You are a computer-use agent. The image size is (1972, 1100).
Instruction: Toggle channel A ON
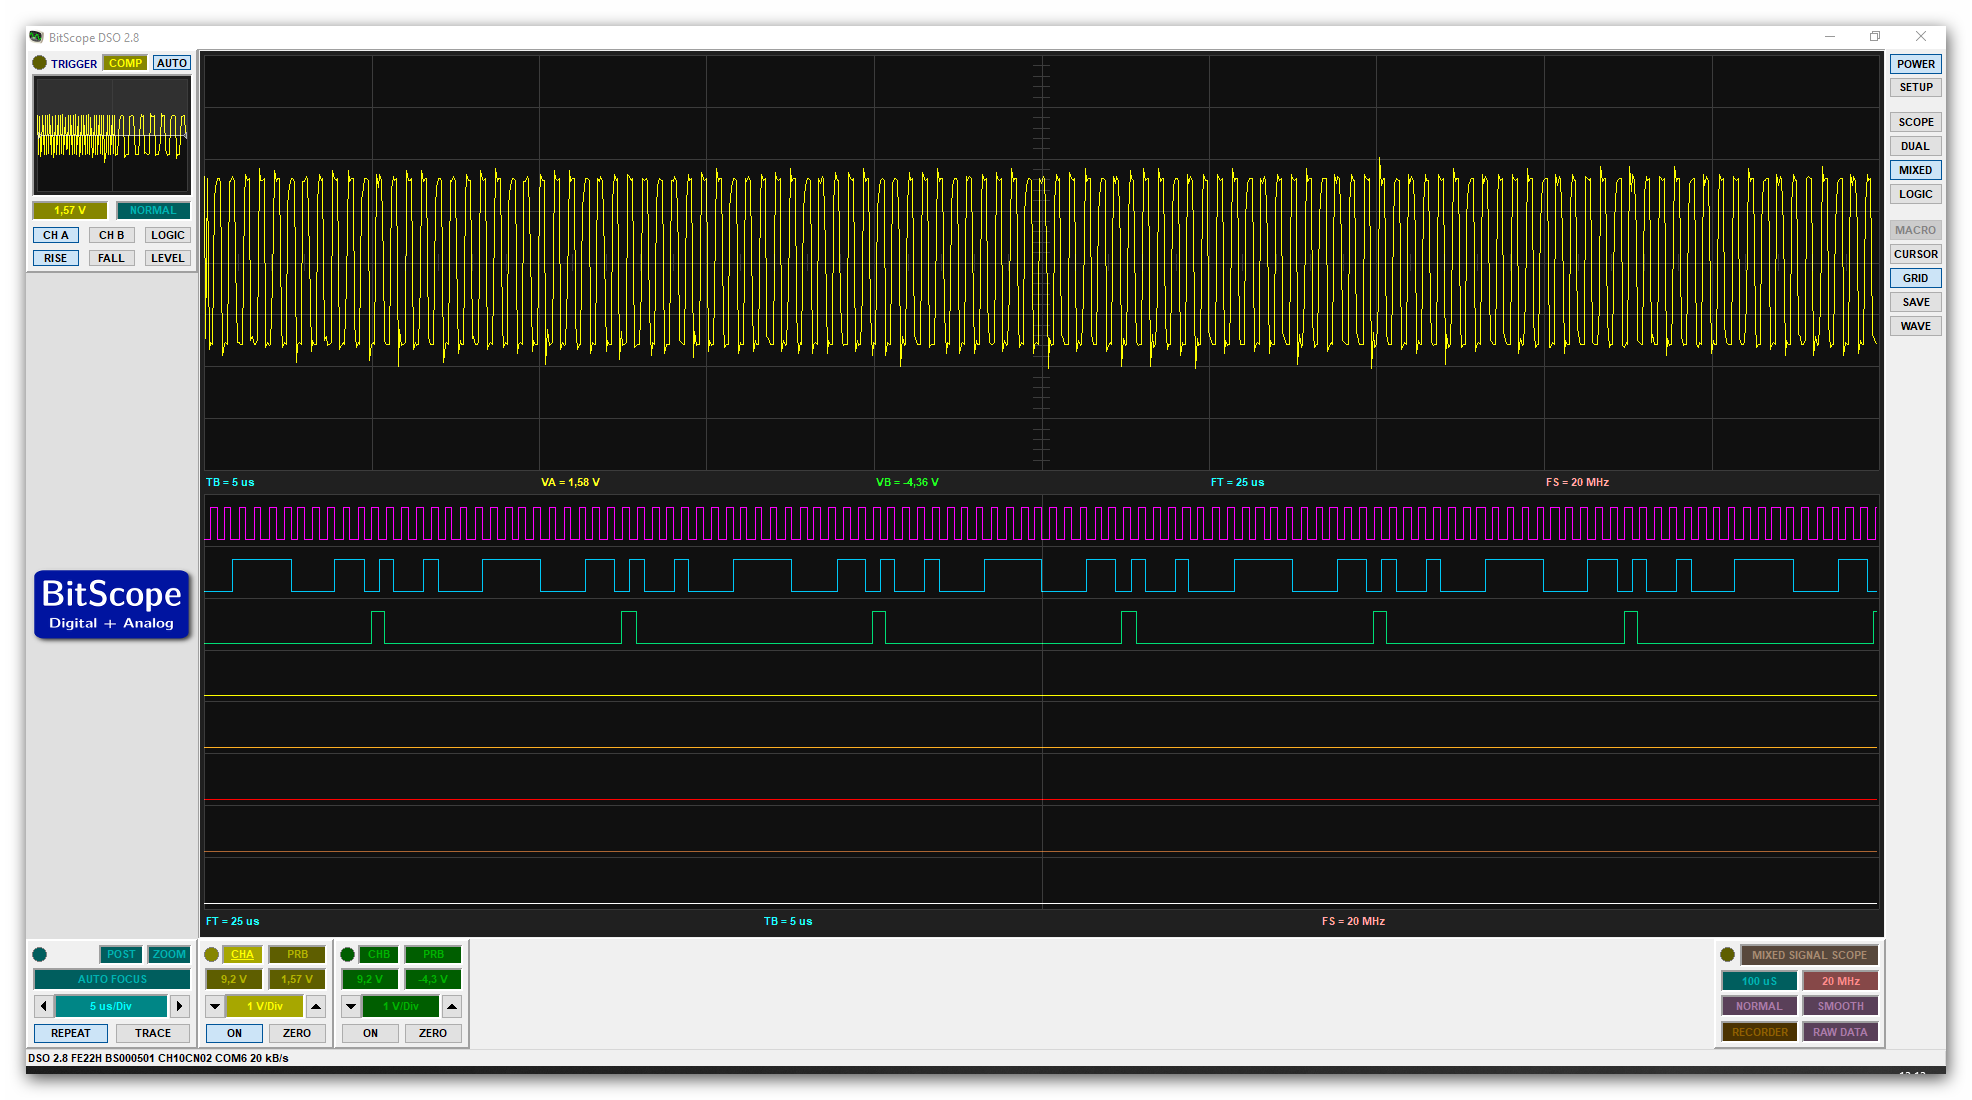click(234, 1033)
